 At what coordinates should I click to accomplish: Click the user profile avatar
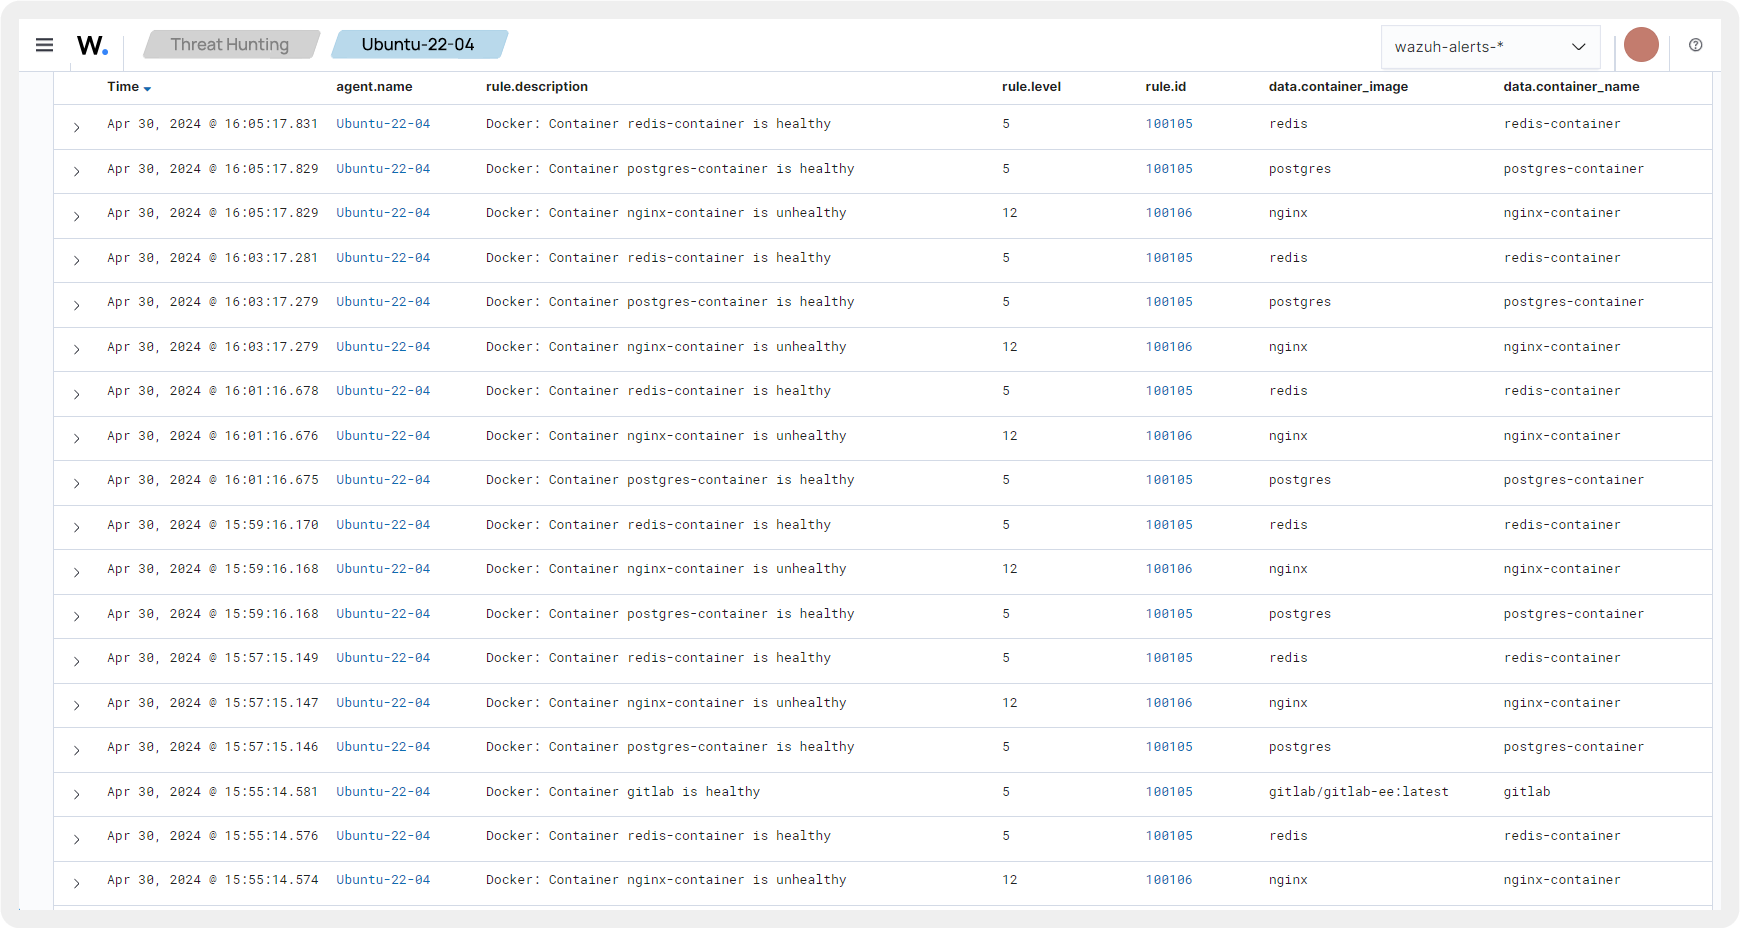point(1640,44)
